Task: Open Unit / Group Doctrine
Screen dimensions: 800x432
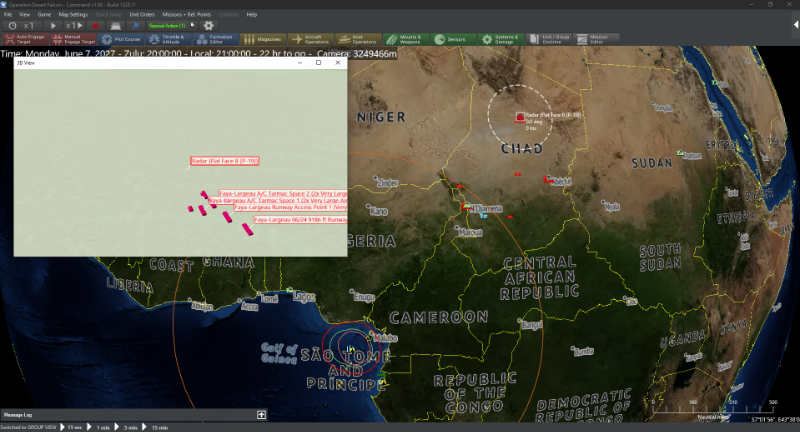Action: 550,39
